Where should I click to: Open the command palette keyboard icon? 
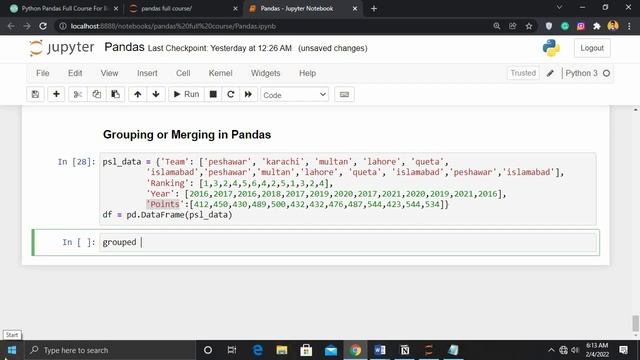click(x=344, y=94)
